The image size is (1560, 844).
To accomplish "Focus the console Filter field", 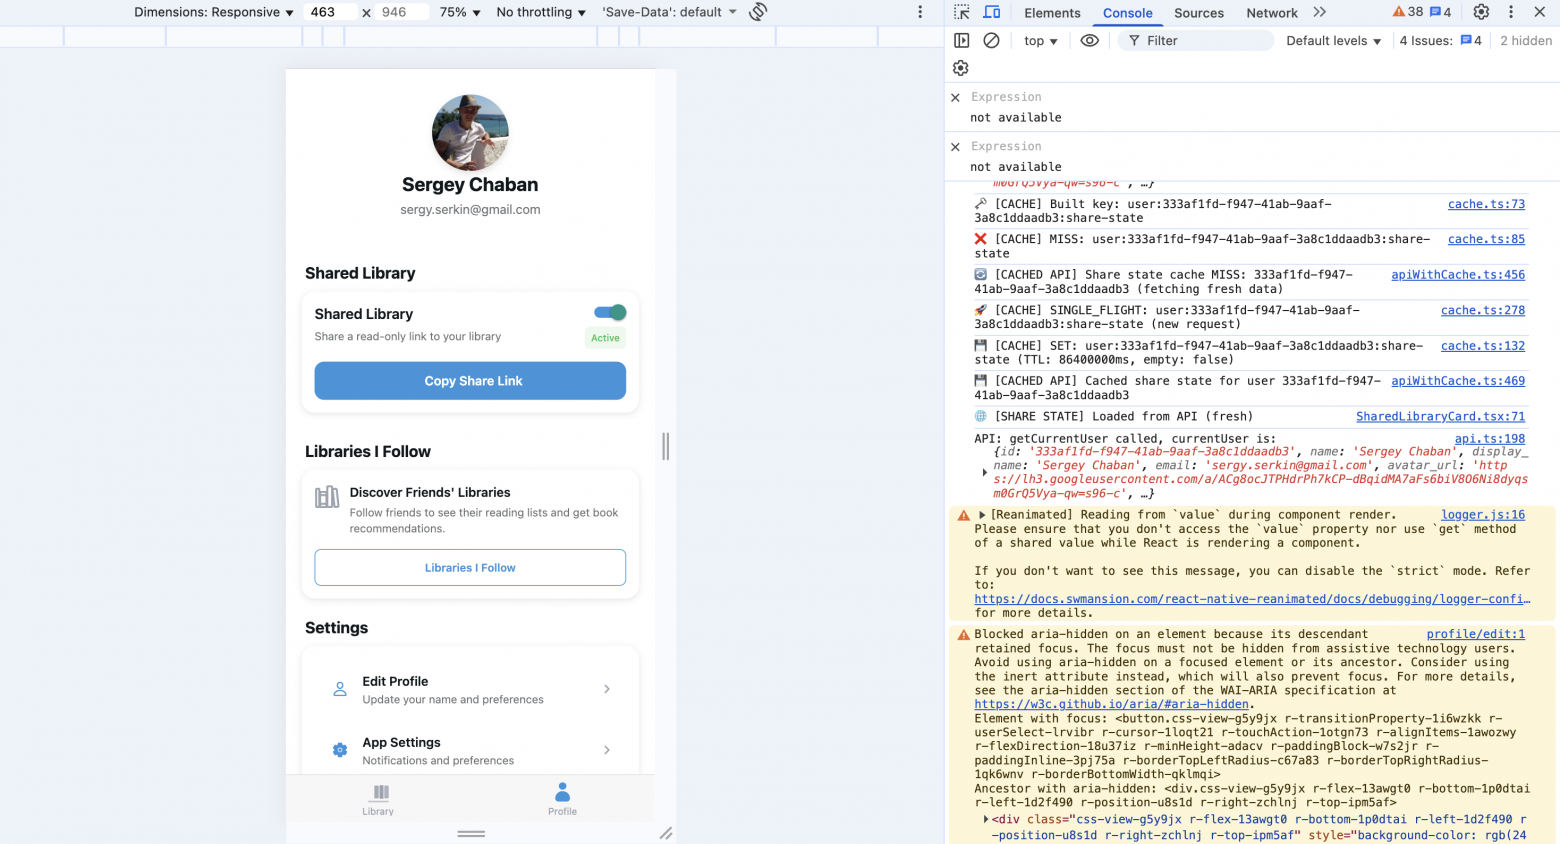I will point(1195,41).
